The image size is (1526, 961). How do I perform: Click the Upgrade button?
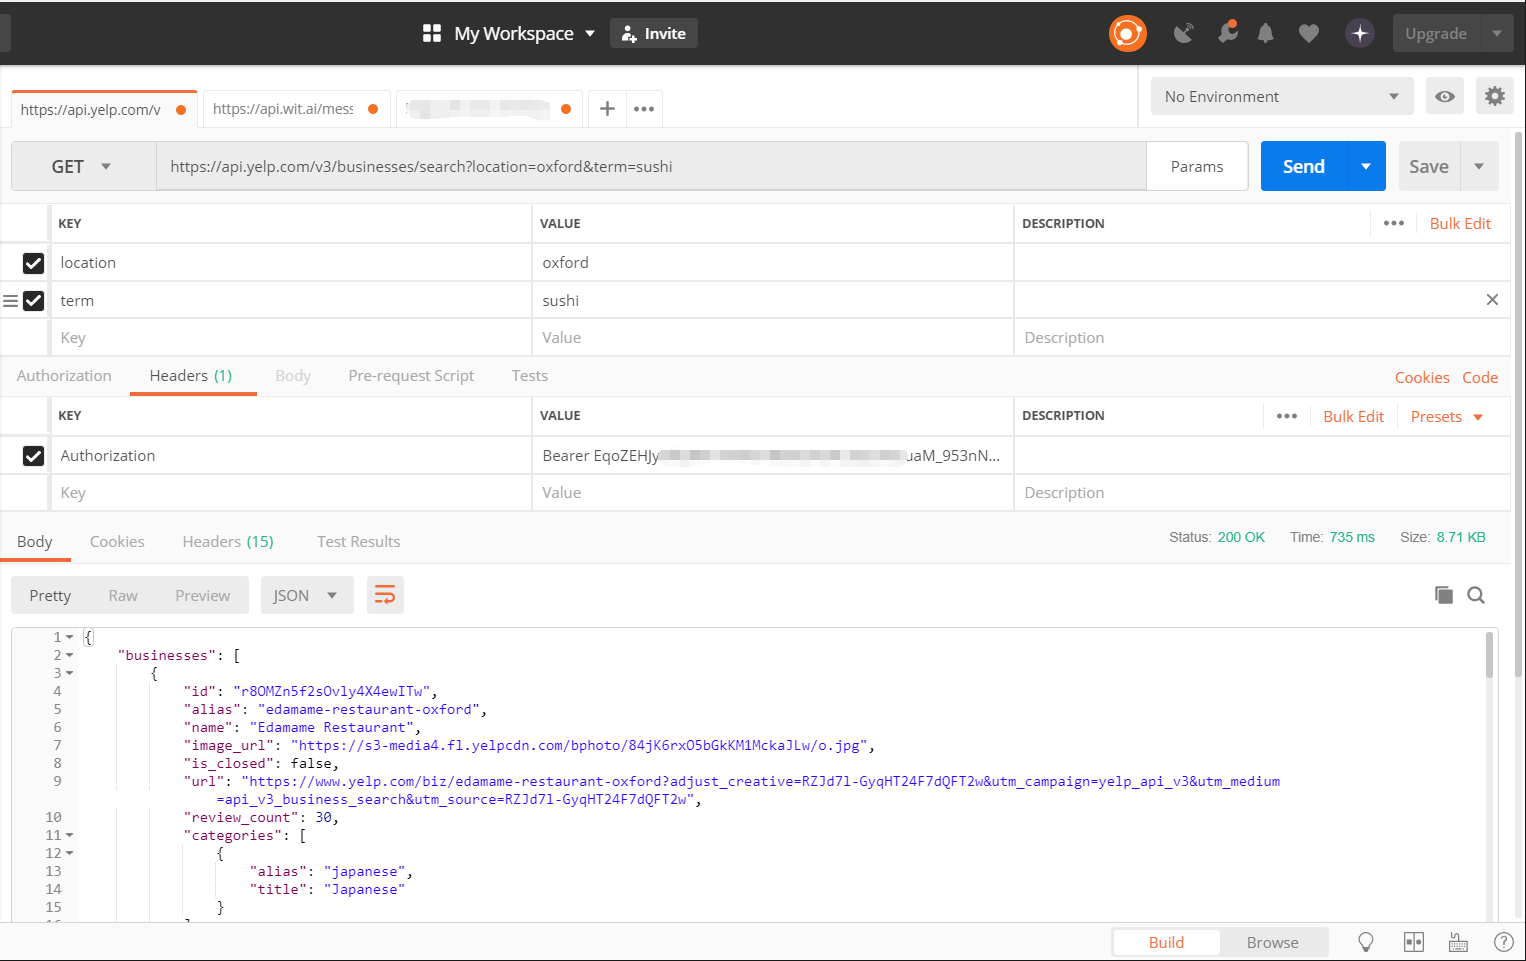[1436, 33]
